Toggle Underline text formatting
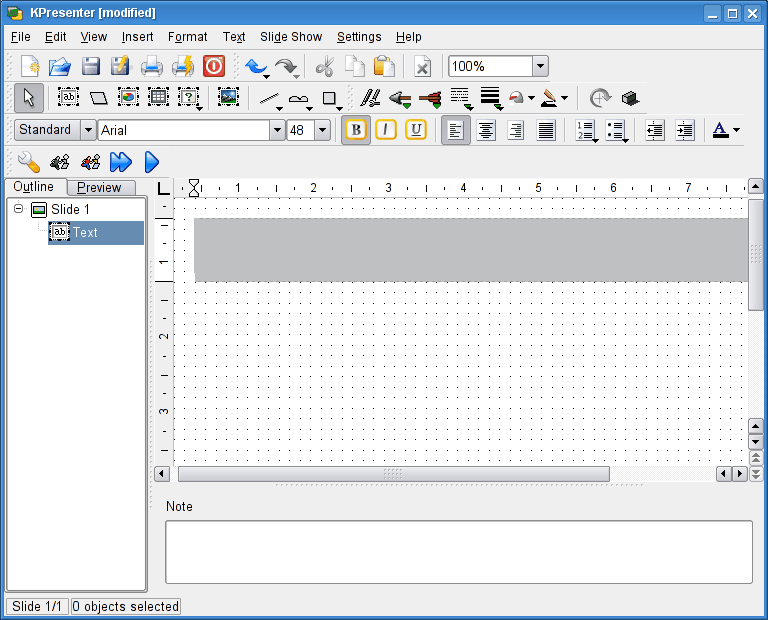The width and height of the screenshot is (768, 620). click(x=416, y=130)
